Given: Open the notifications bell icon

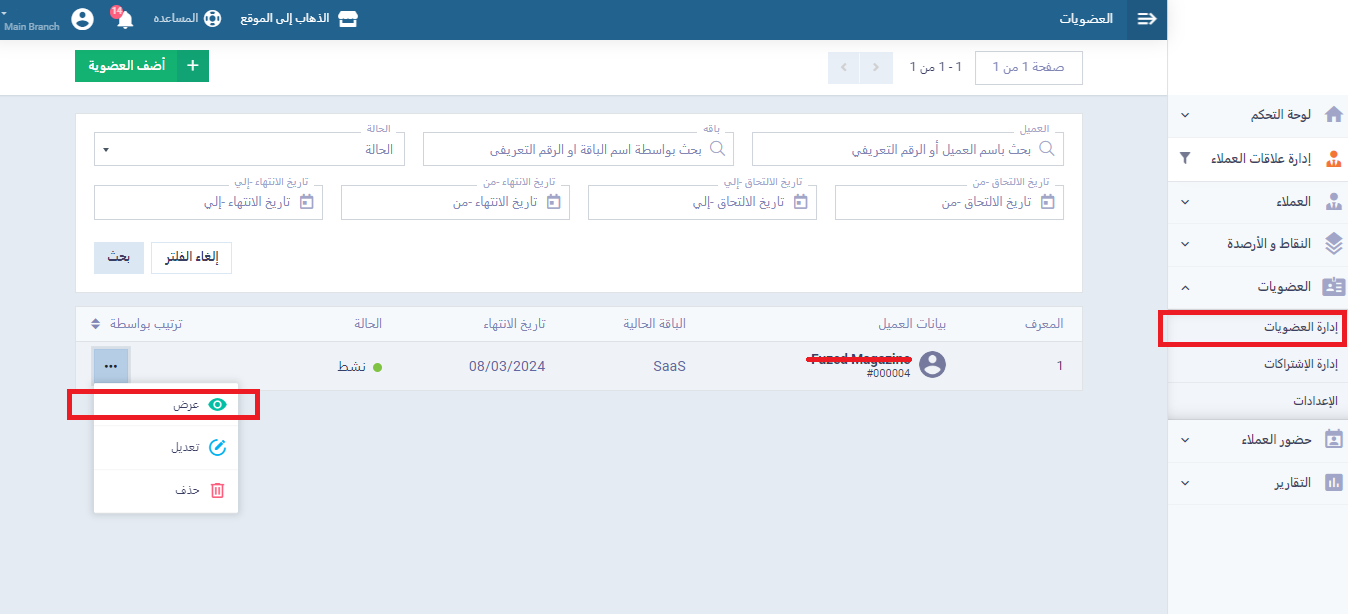Looking at the screenshot, I should point(125,19).
